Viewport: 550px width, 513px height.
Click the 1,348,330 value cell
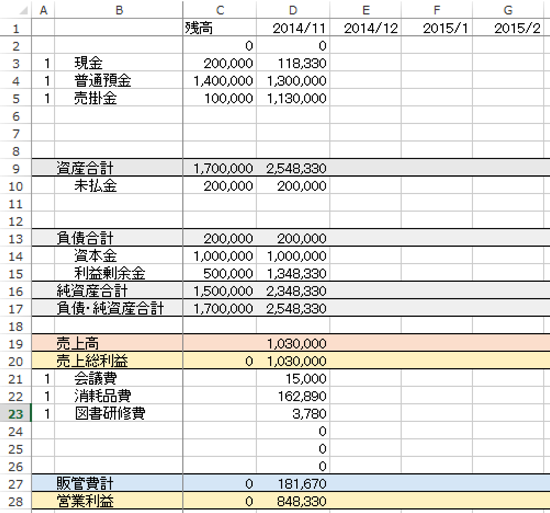point(293,274)
